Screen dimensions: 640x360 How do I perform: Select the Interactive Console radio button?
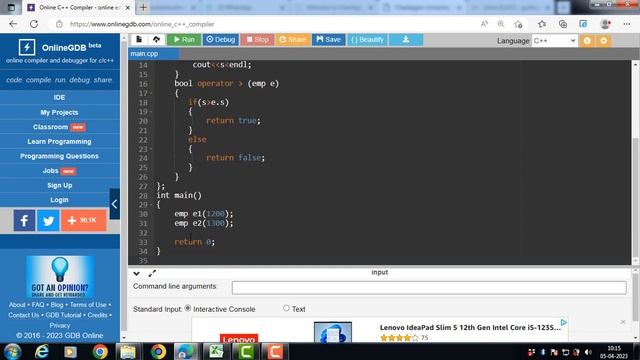[188, 308]
